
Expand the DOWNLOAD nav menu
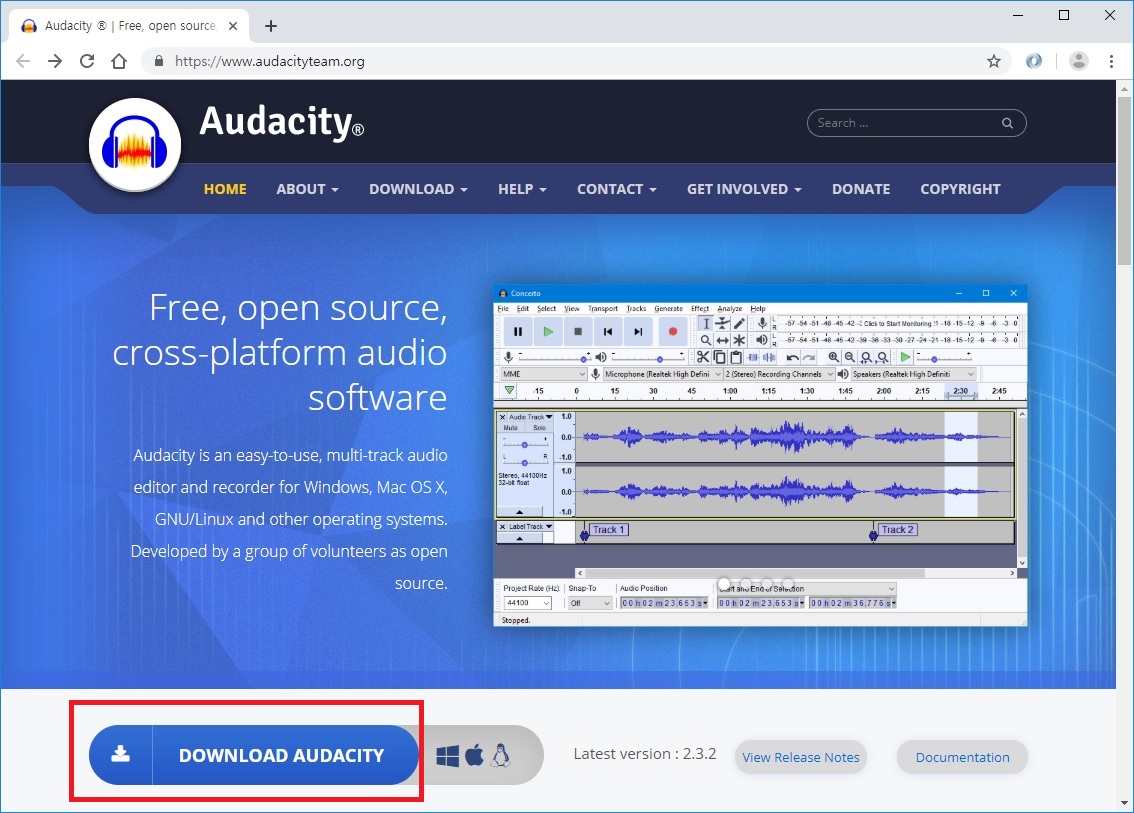(418, 189)
